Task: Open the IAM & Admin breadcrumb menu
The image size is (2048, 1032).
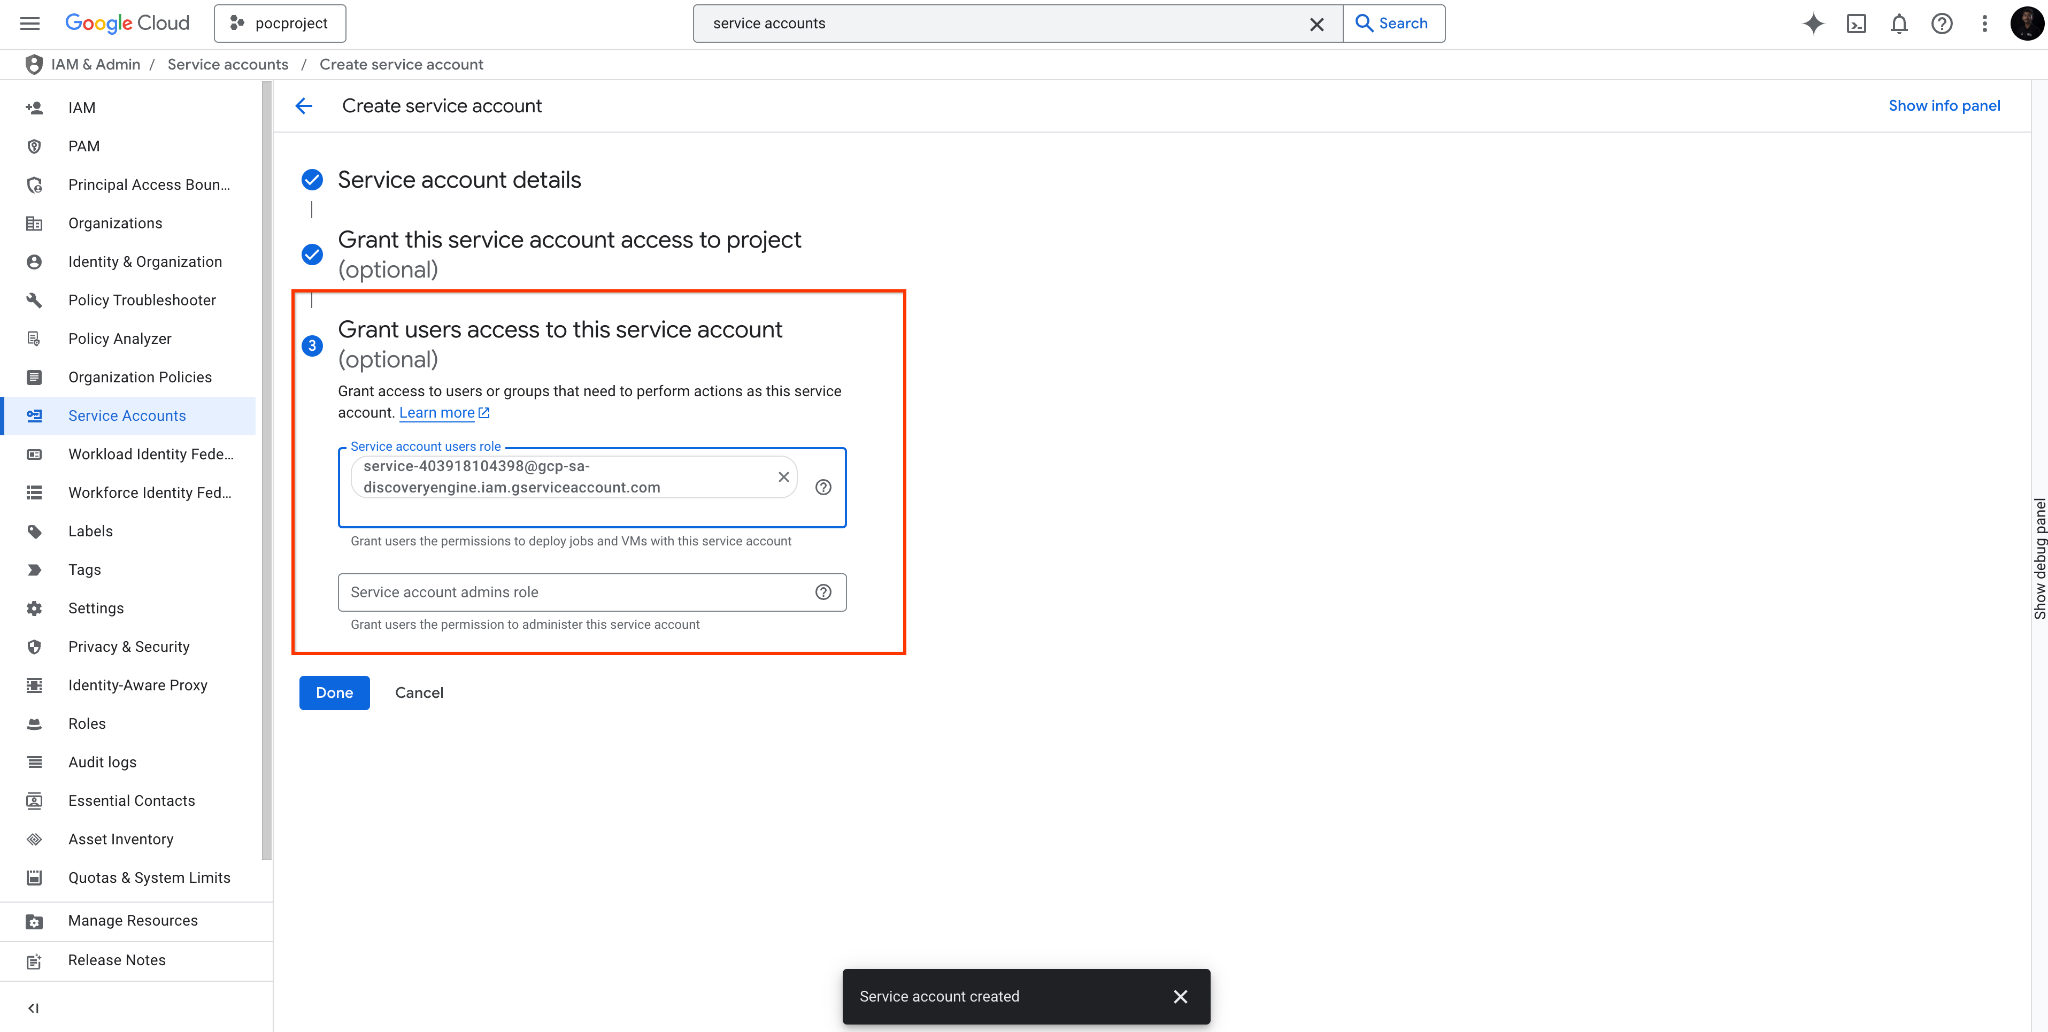Action: [x=95, y=64]
